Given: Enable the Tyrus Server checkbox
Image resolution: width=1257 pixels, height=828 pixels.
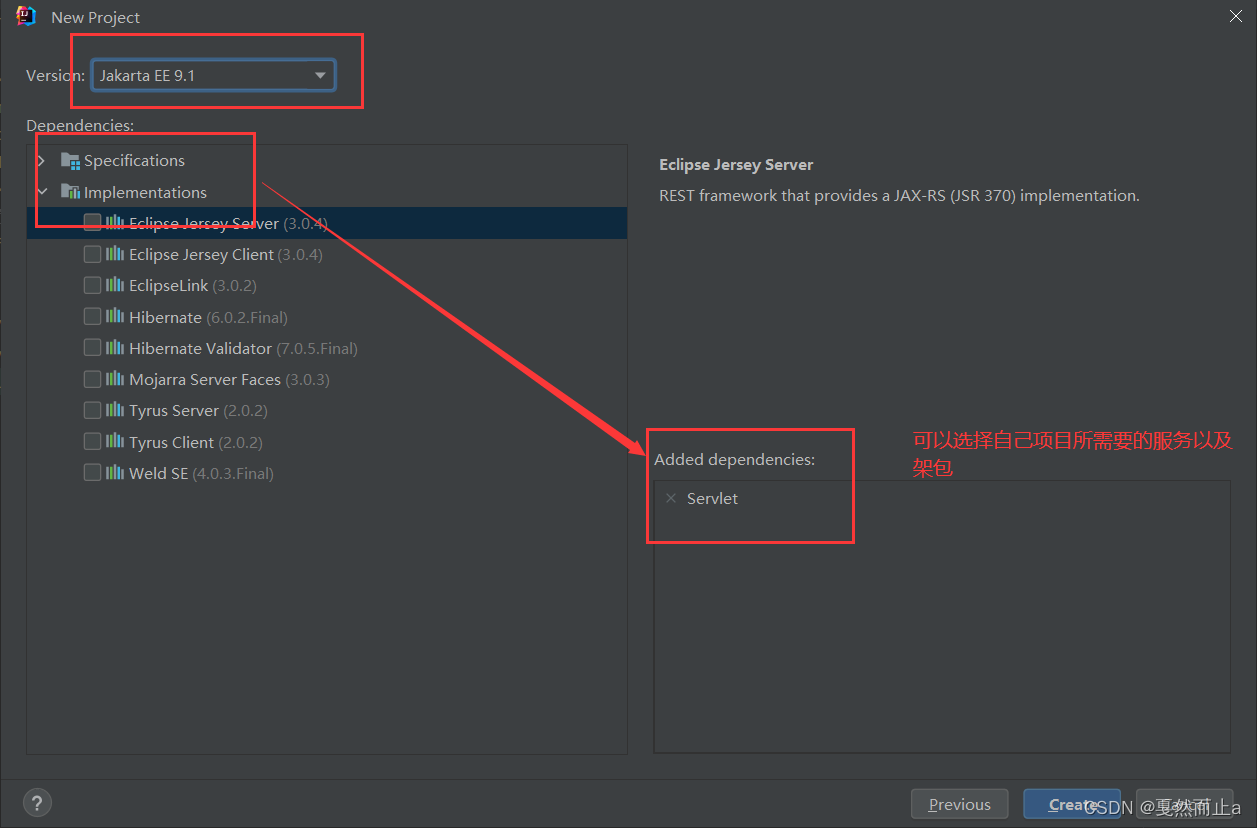Looking at the screenshot, I should click(92, 410).
